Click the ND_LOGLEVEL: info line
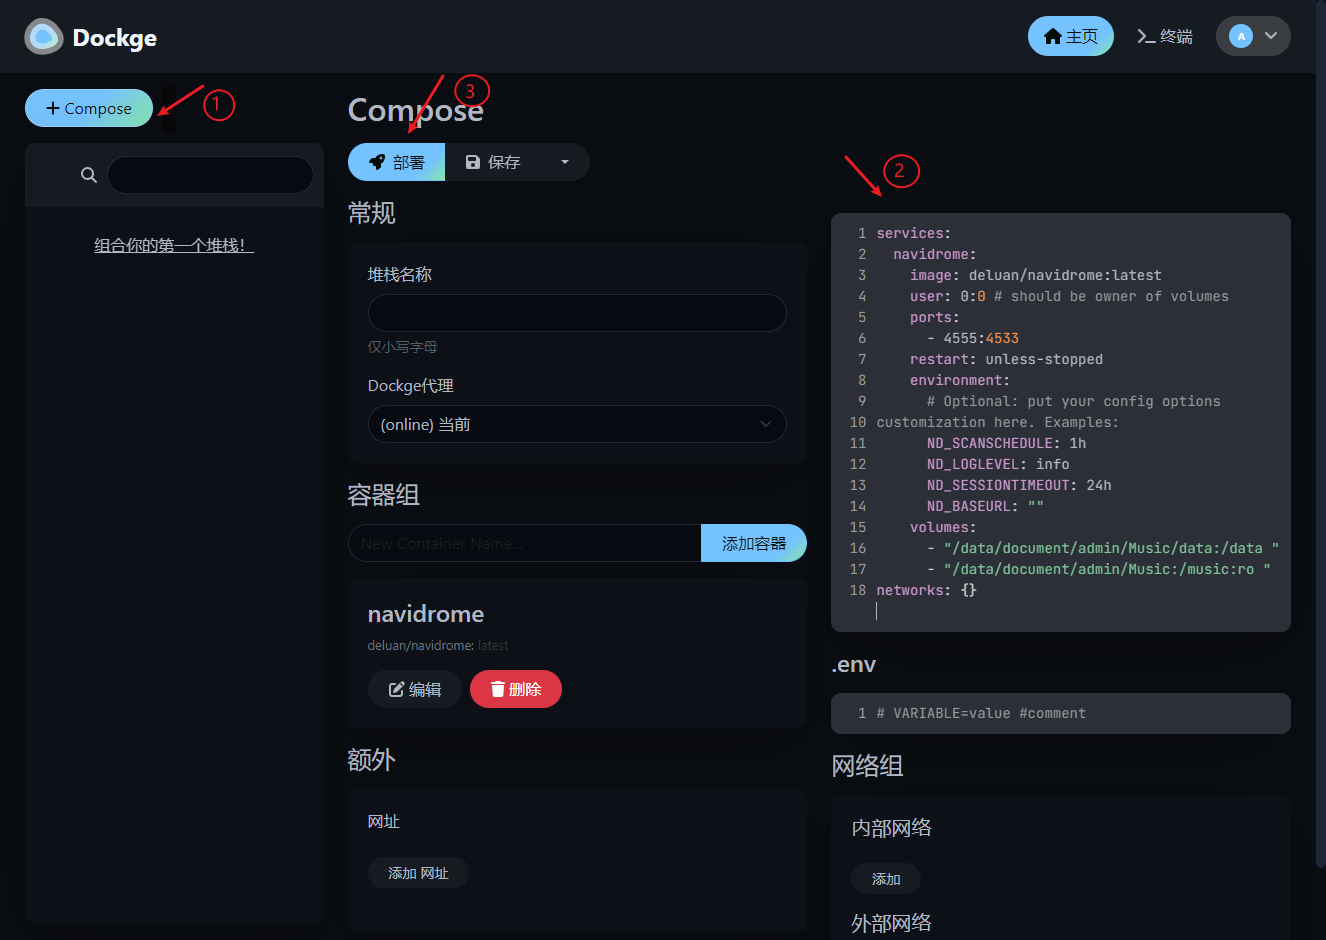This screenshot has width=1326, height=940. tap(998, 464)
